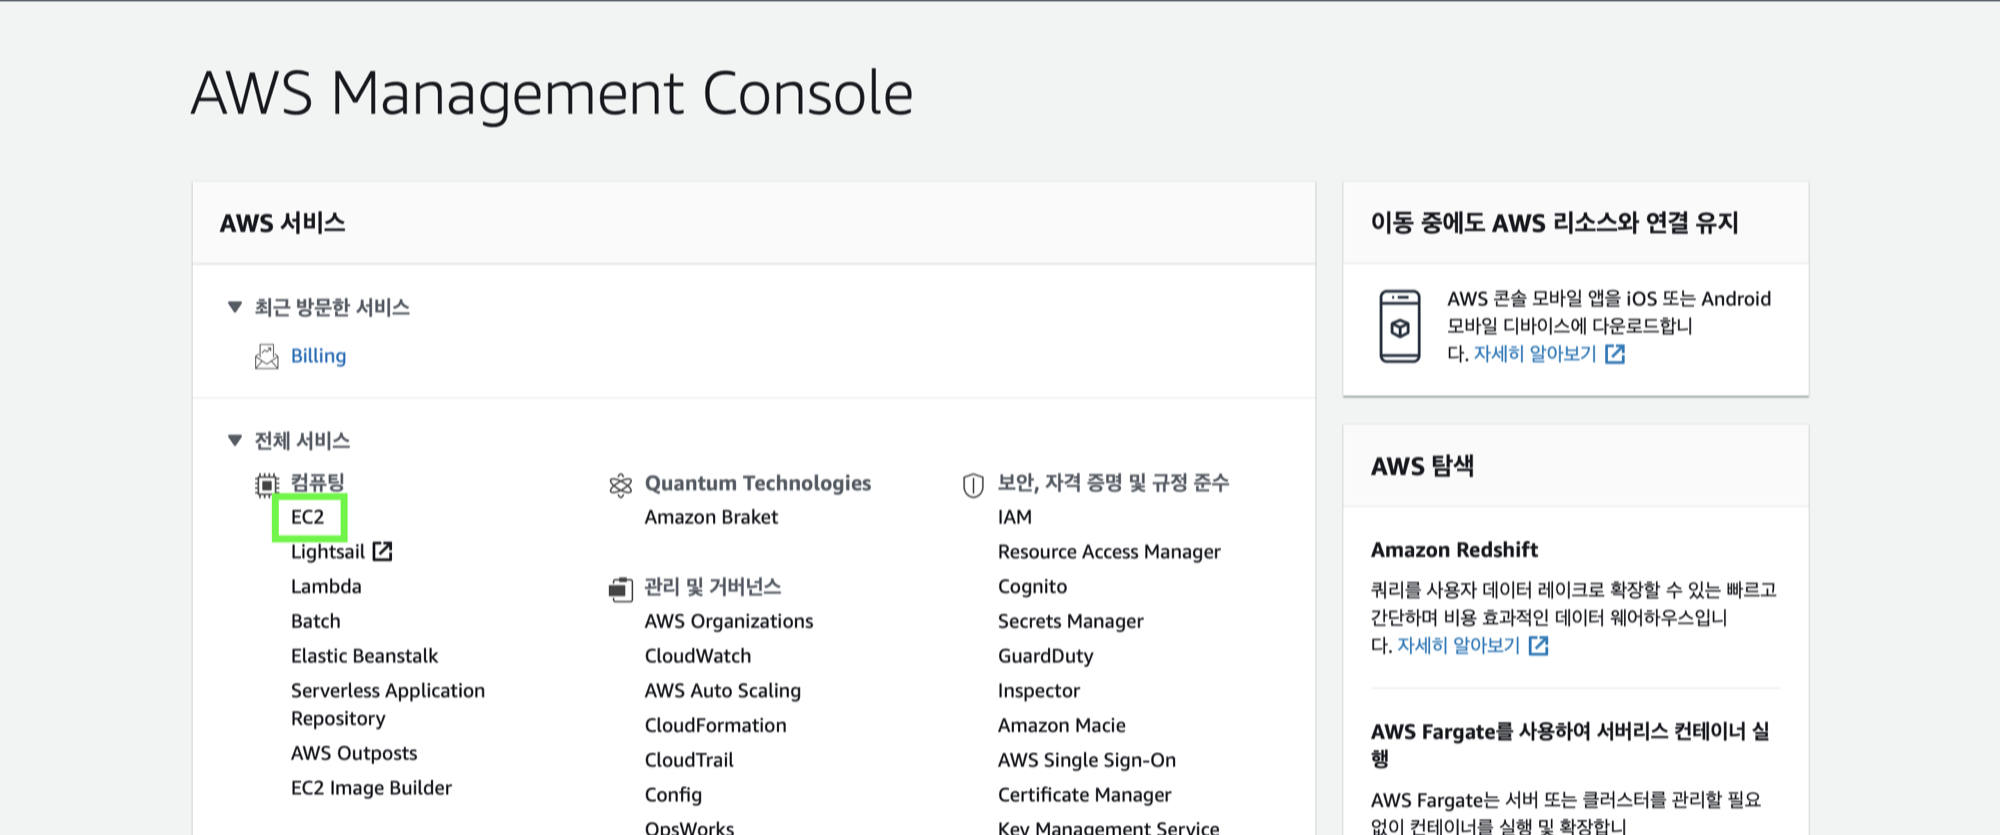The image size is (2000, 835).
Task: Collapse the 최근 방문한 서비스 section
Action: (x=235, y=307)
